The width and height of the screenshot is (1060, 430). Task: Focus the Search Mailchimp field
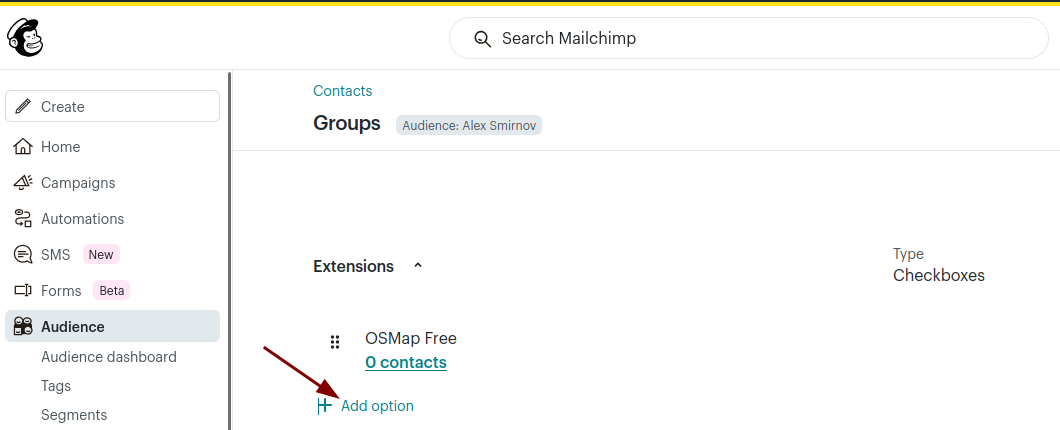(748, 38)
